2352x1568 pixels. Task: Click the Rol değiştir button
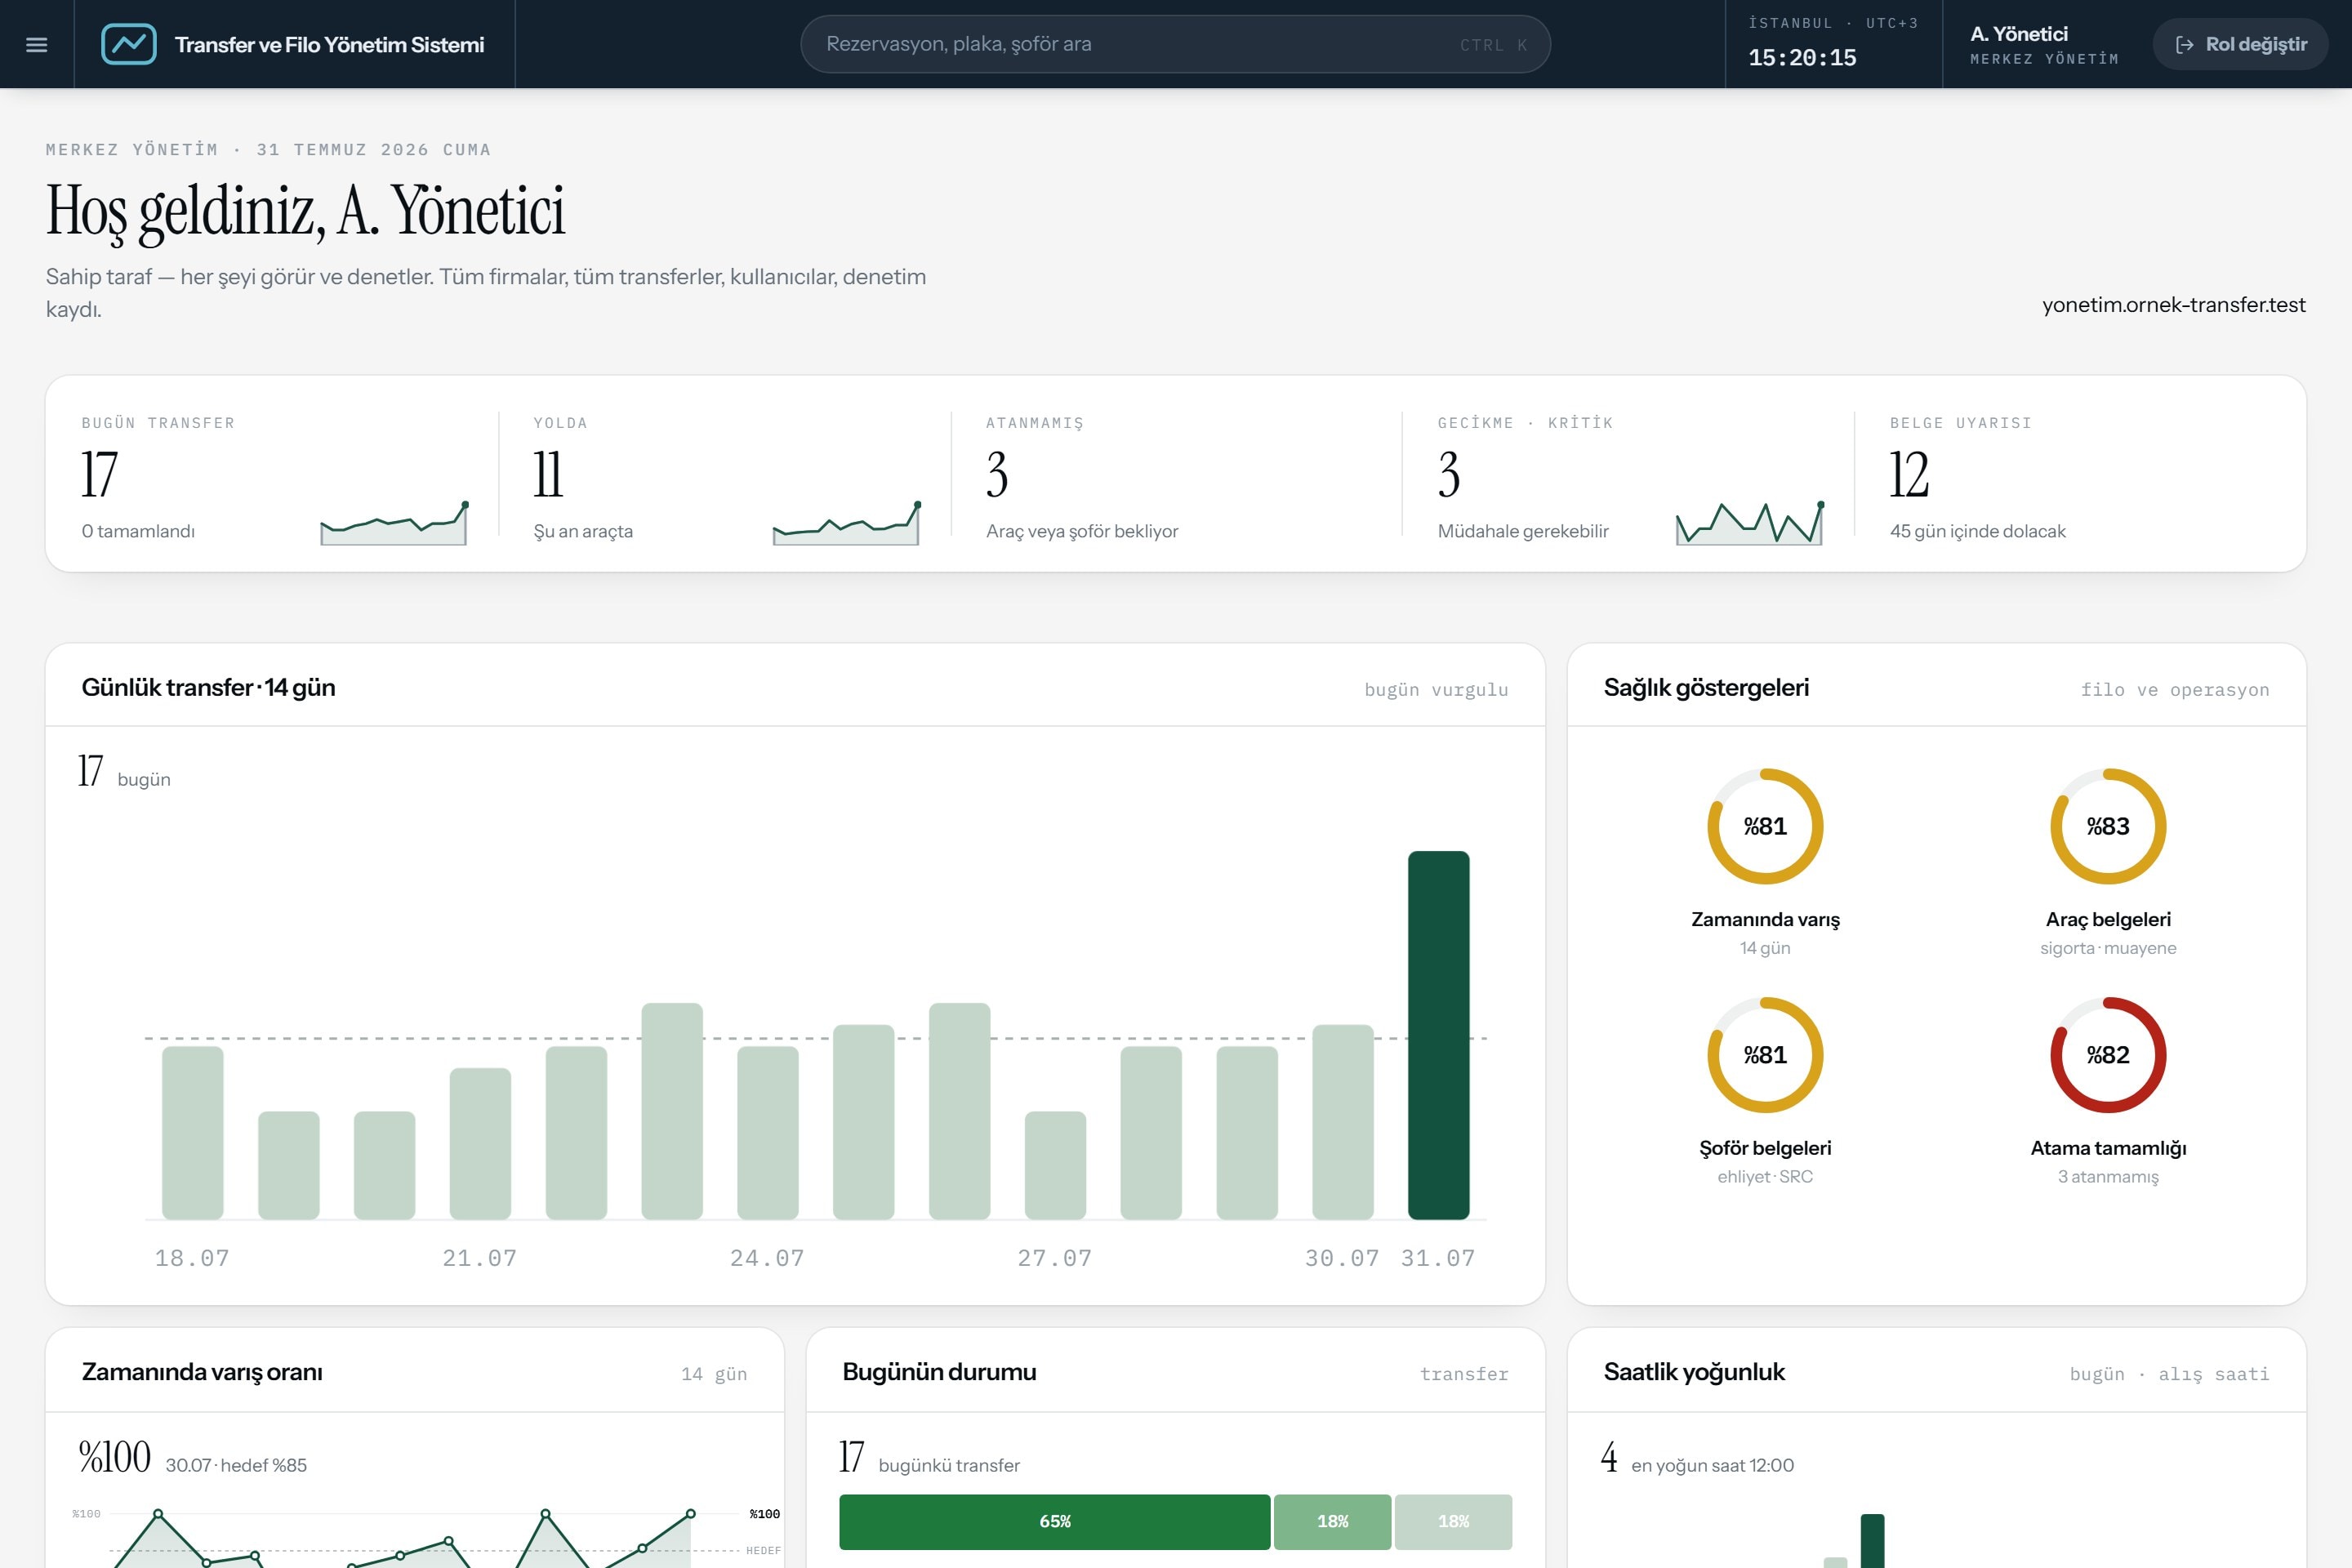(2241, 44)
